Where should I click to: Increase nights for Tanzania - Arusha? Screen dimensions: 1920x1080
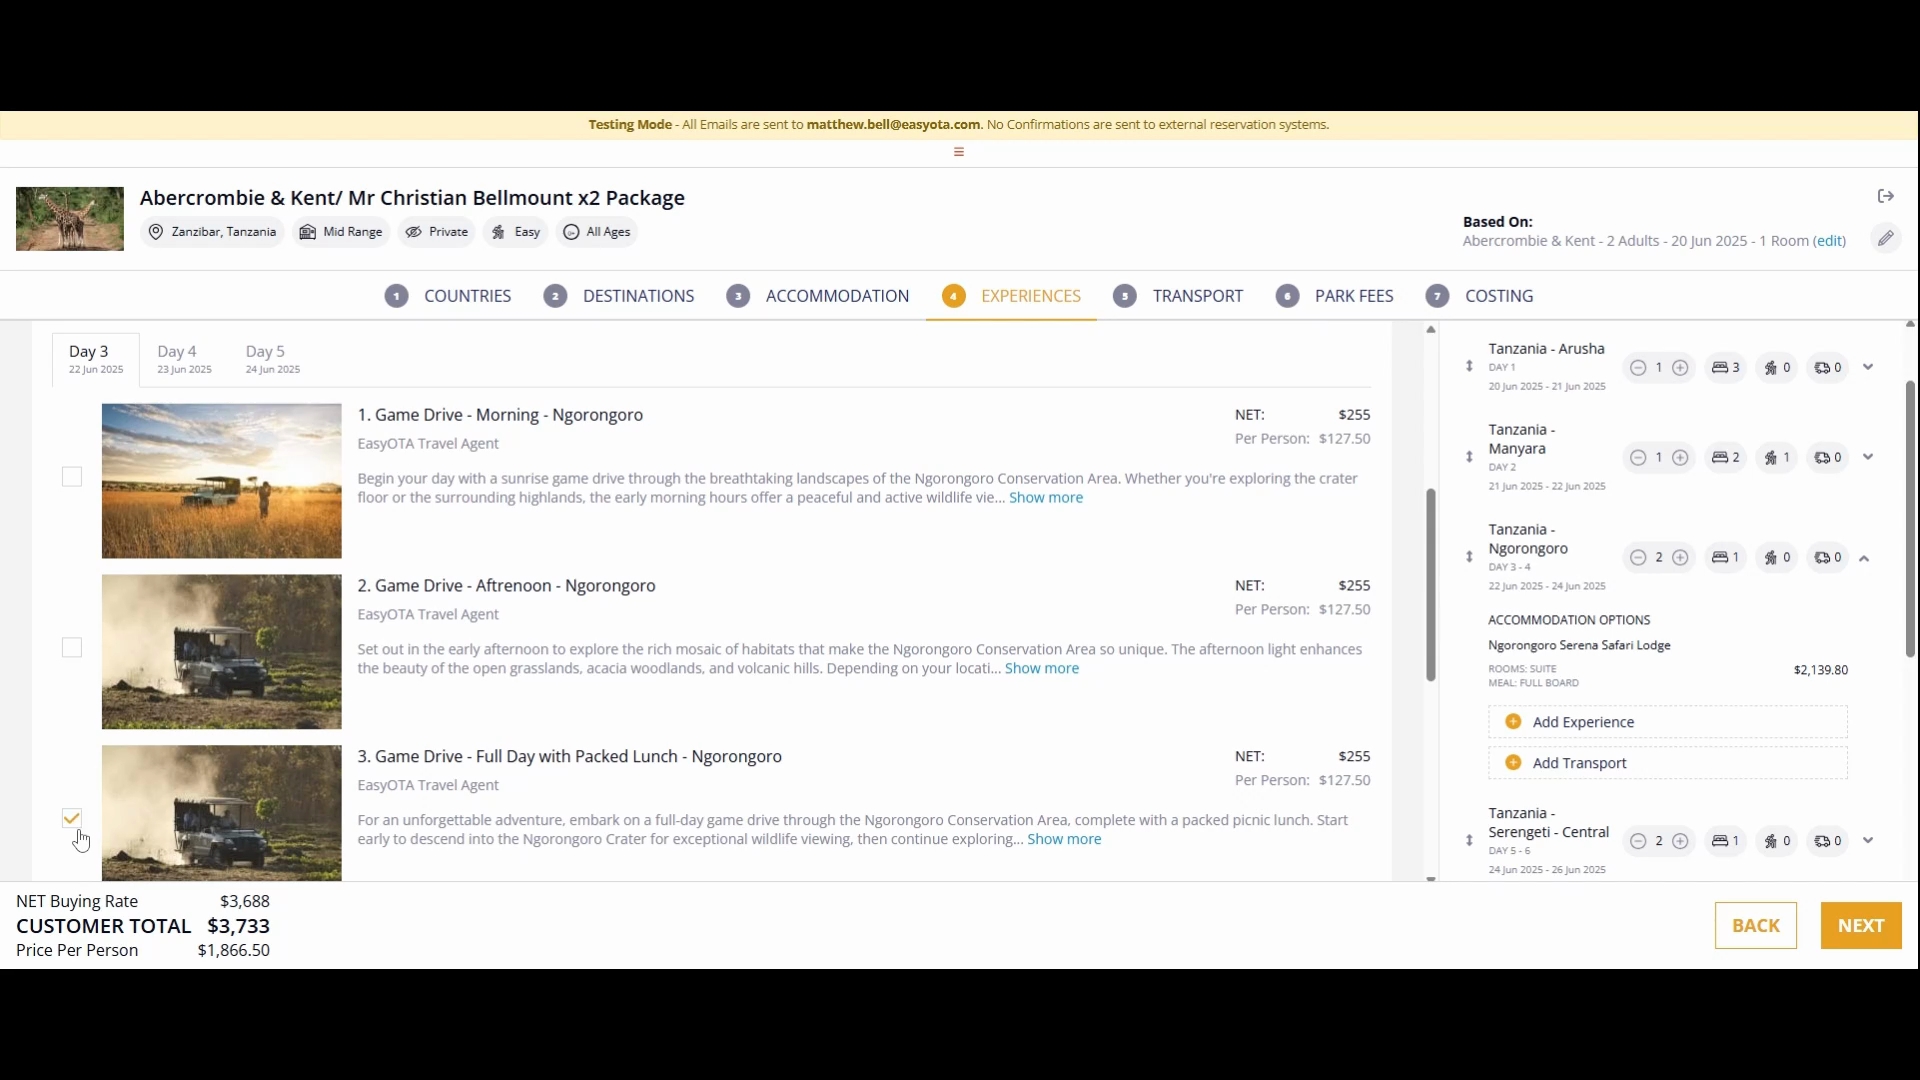pyautogui.click(x=1680, y=368)
